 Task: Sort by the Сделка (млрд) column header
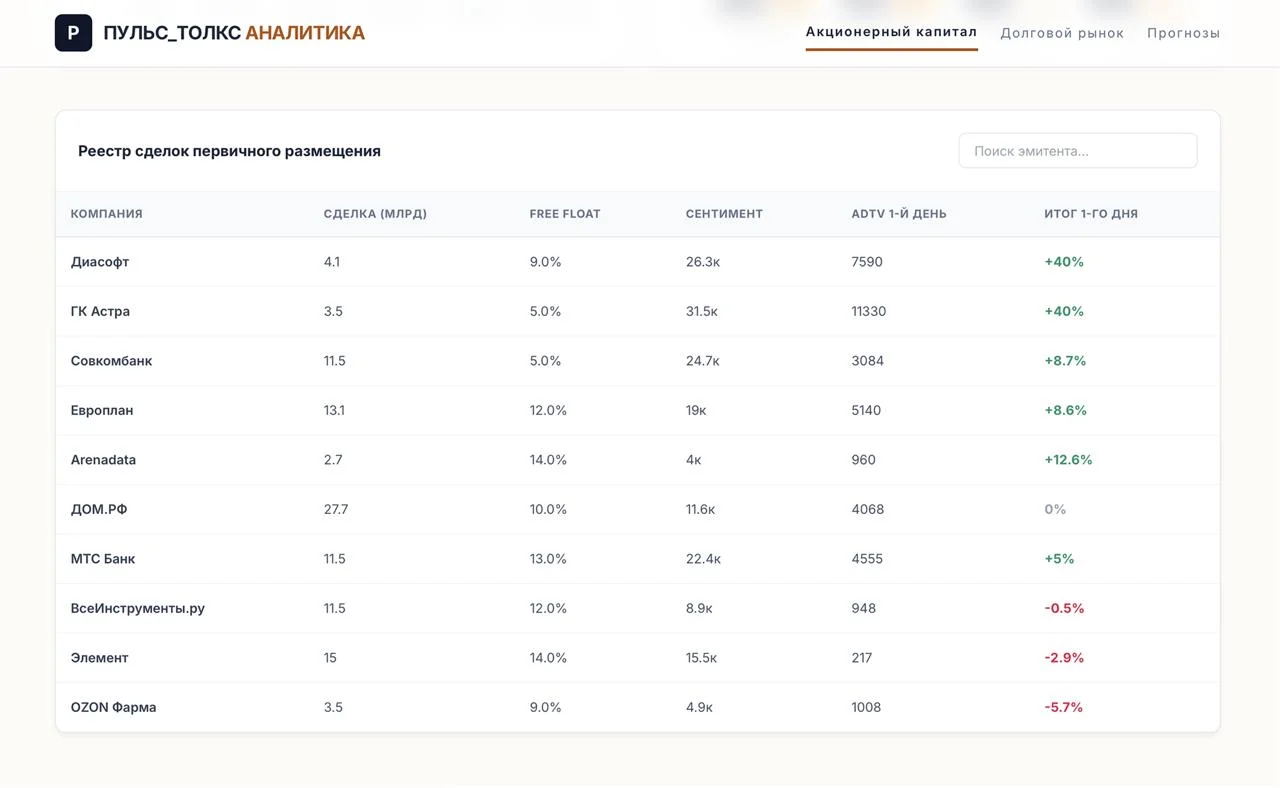pyautogui.click(x=375, y=214)
